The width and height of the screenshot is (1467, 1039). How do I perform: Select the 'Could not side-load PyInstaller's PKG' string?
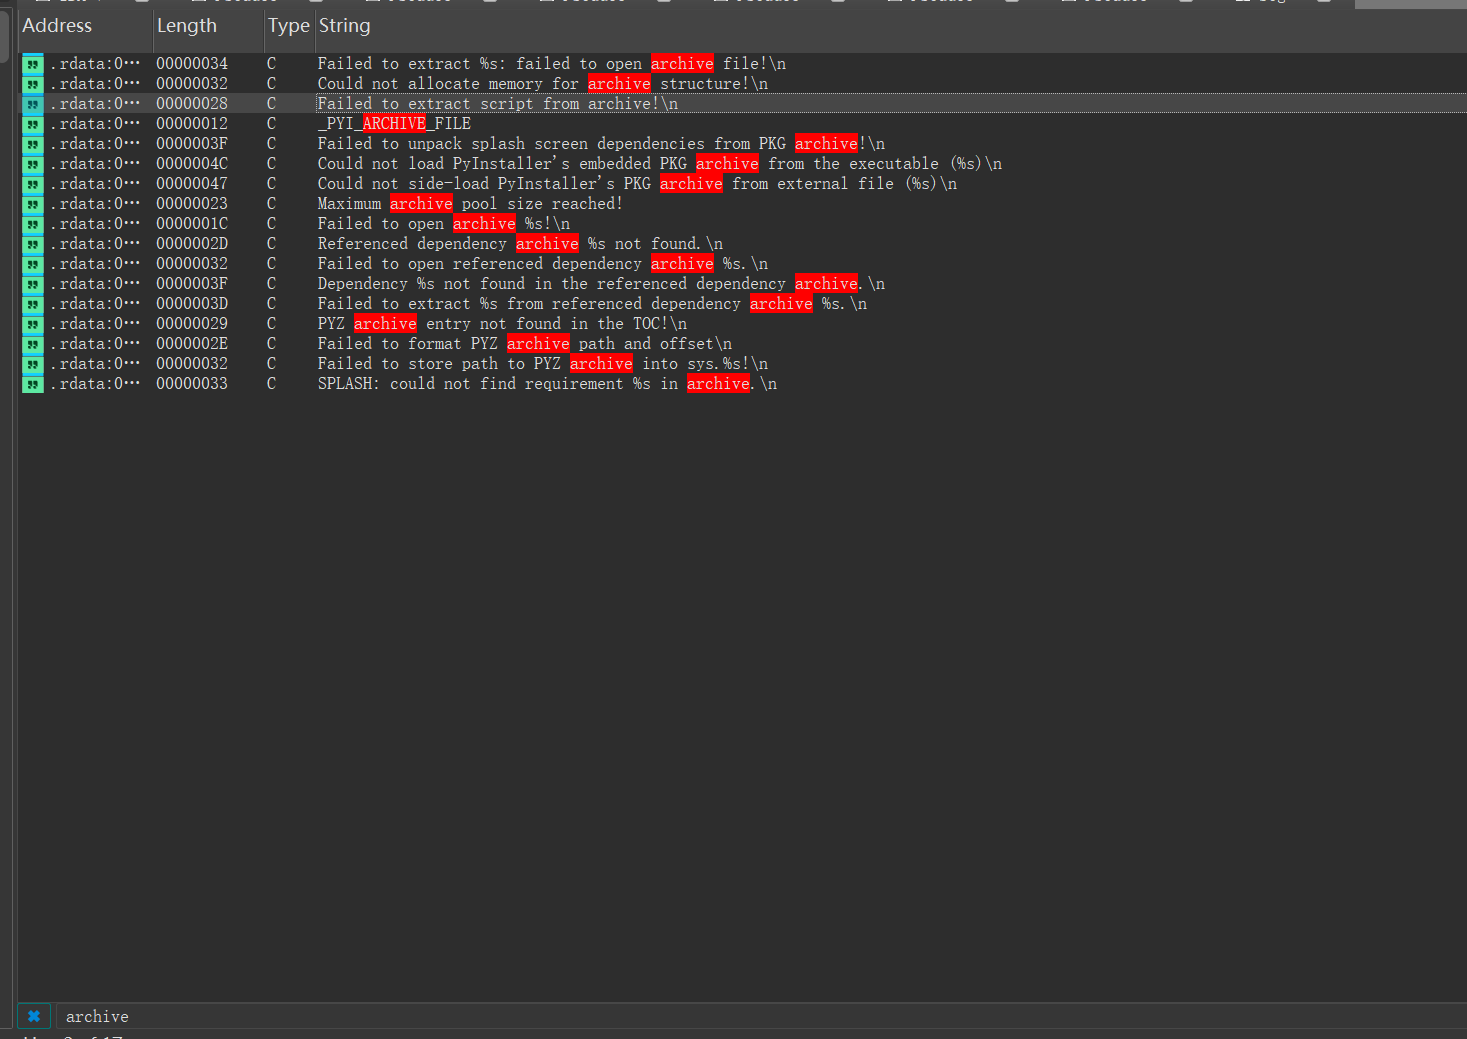click(x=636, y=184)
